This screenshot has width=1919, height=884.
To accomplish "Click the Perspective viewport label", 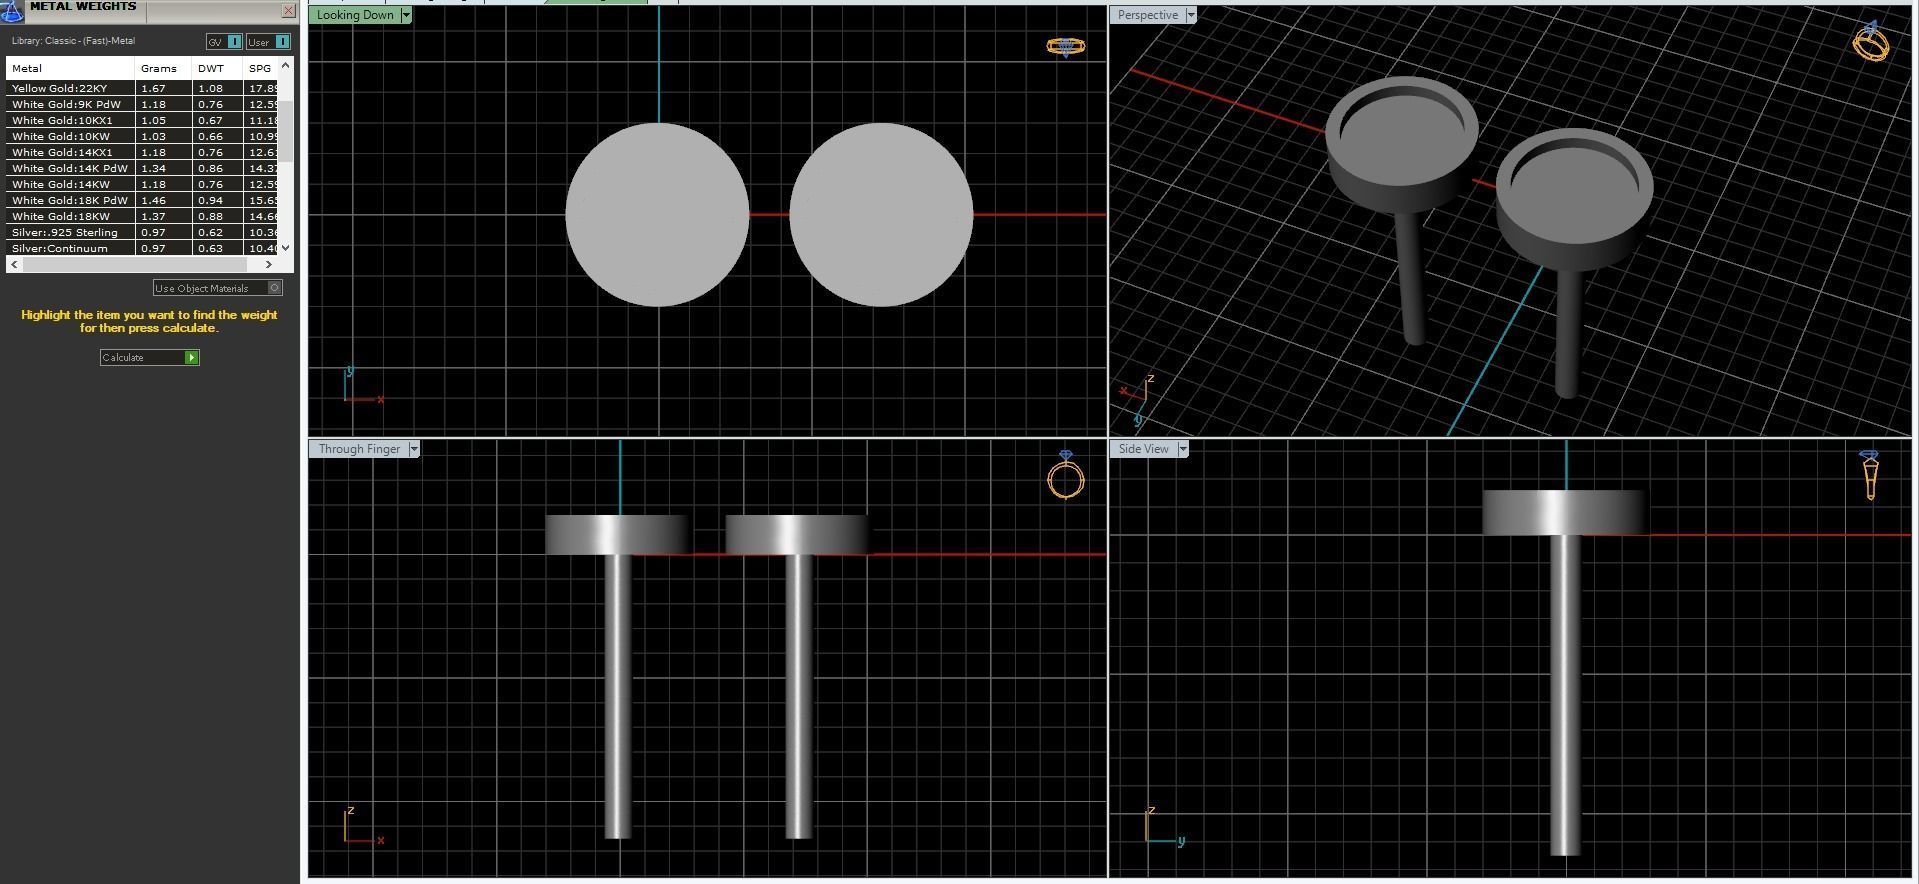I will click(1148, 15).
